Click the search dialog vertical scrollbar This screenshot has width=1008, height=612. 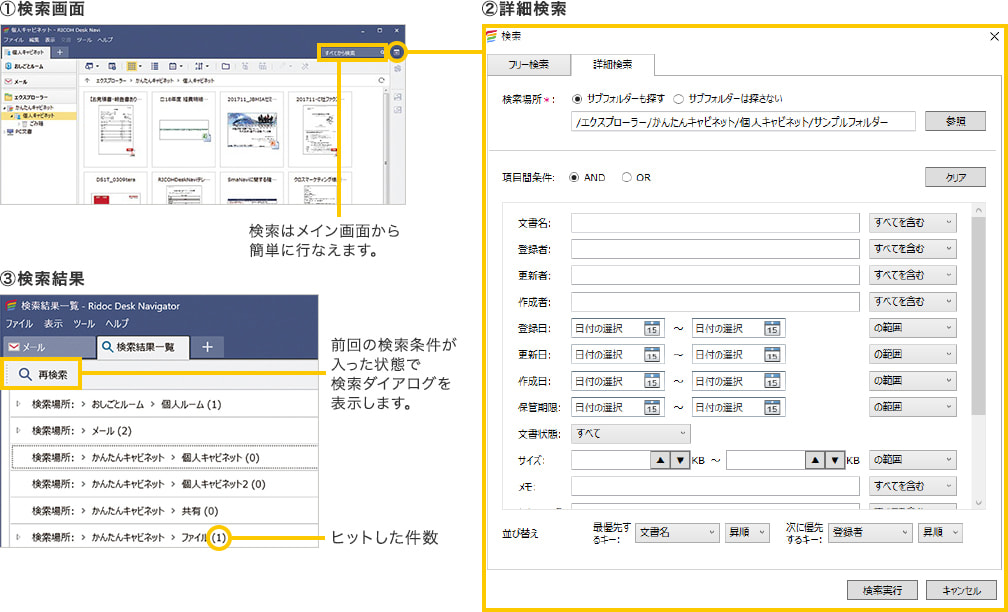click(979, 320)
